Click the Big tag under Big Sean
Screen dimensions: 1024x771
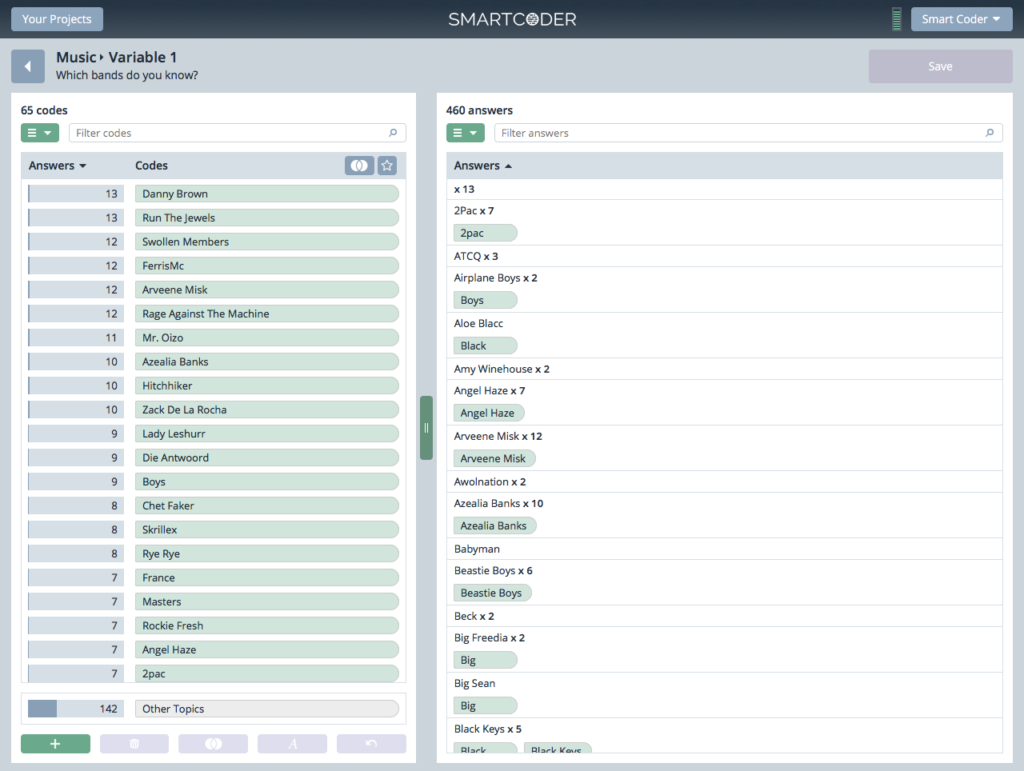tap(485, 706)
